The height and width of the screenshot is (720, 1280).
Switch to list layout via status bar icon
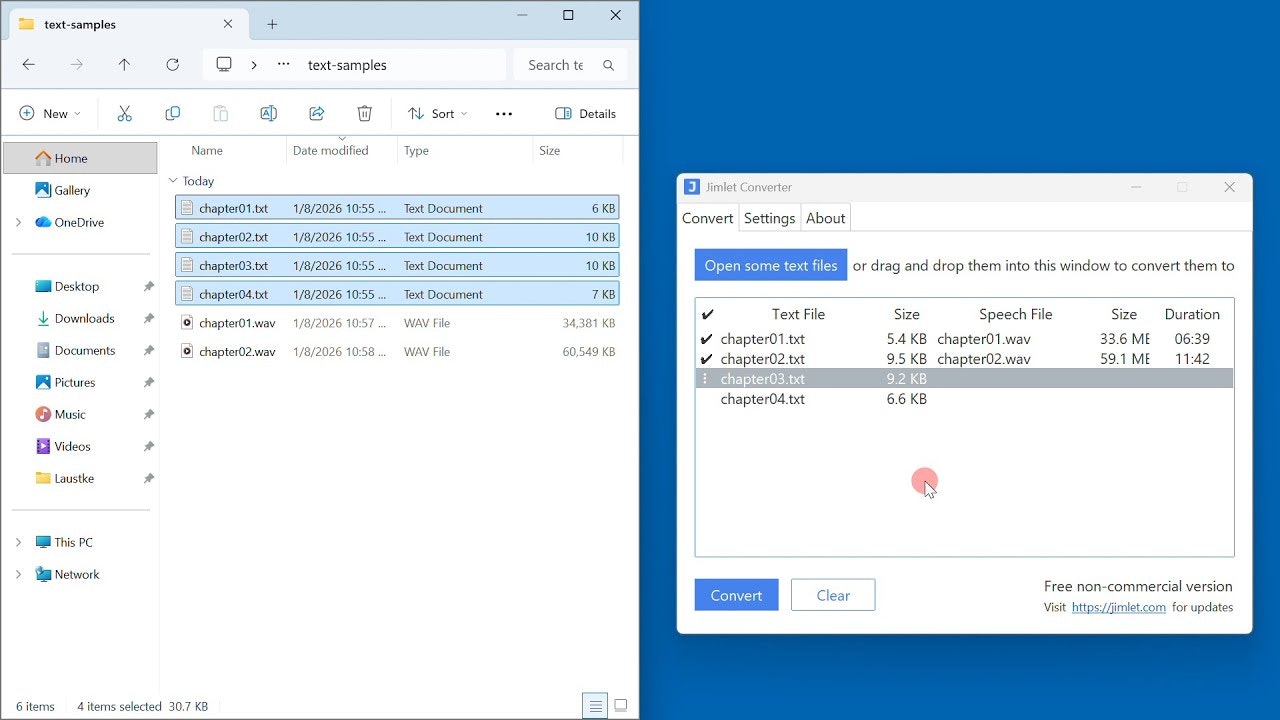pos(595,705)
